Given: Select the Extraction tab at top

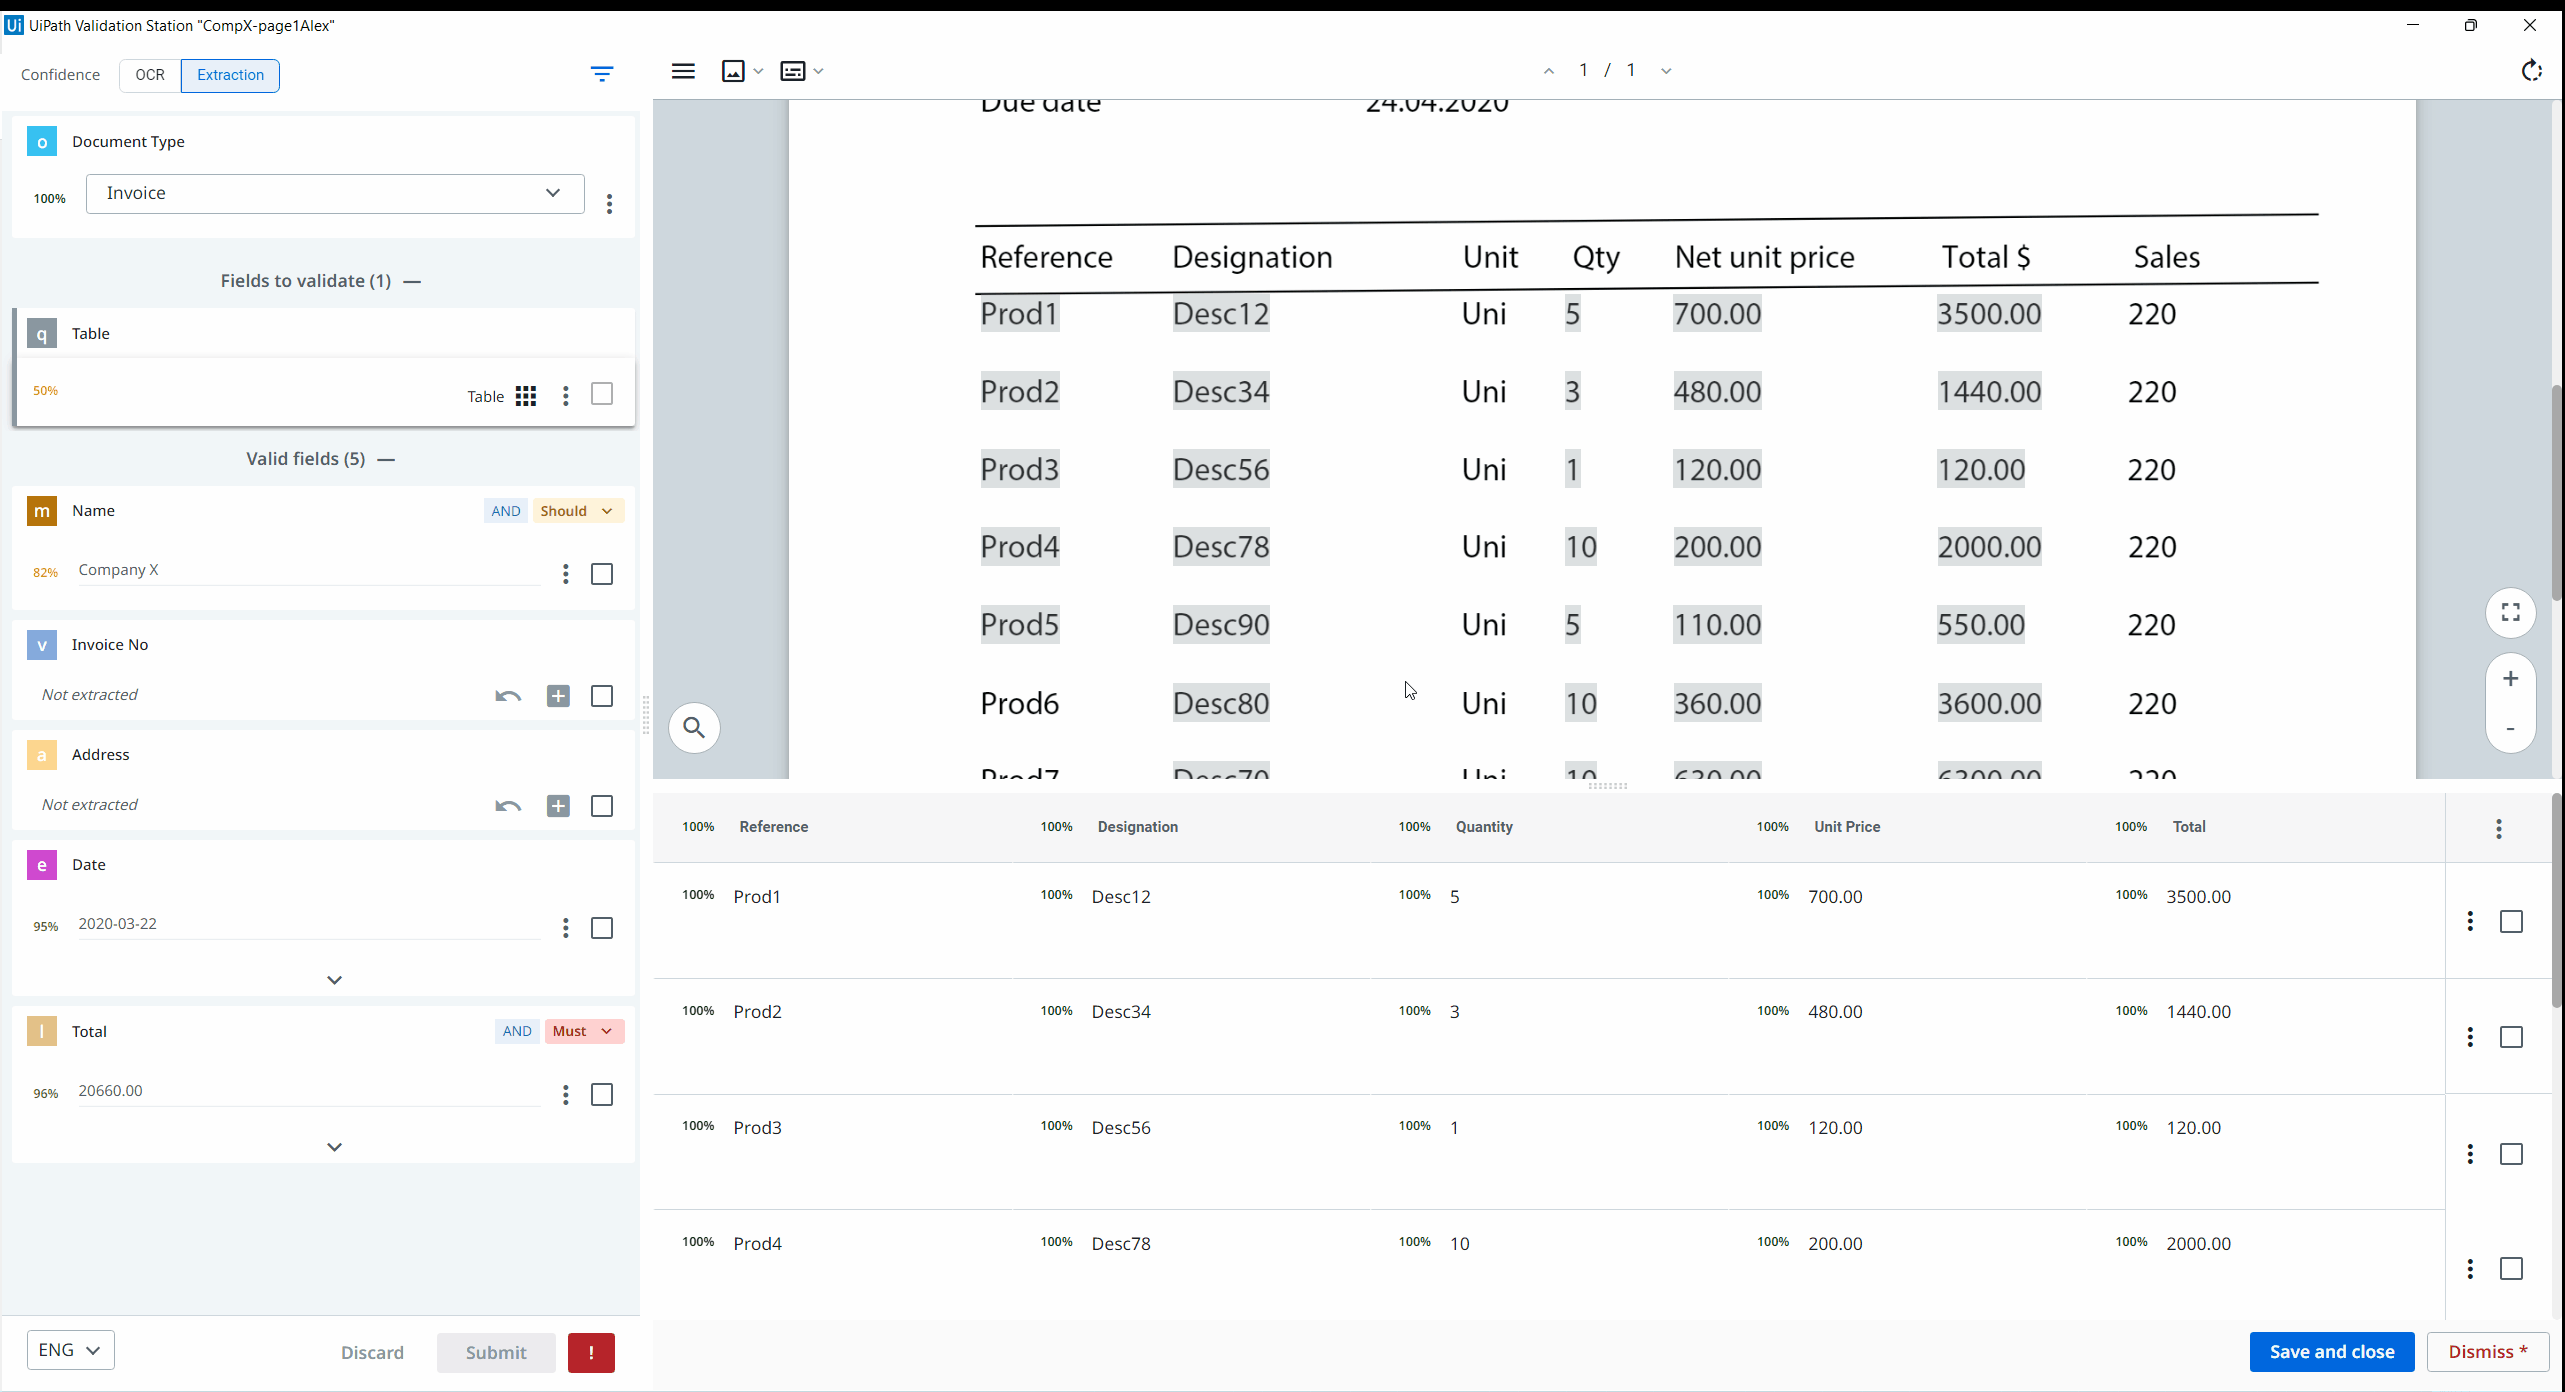Looking at the screenshot, I should (230, 74).
